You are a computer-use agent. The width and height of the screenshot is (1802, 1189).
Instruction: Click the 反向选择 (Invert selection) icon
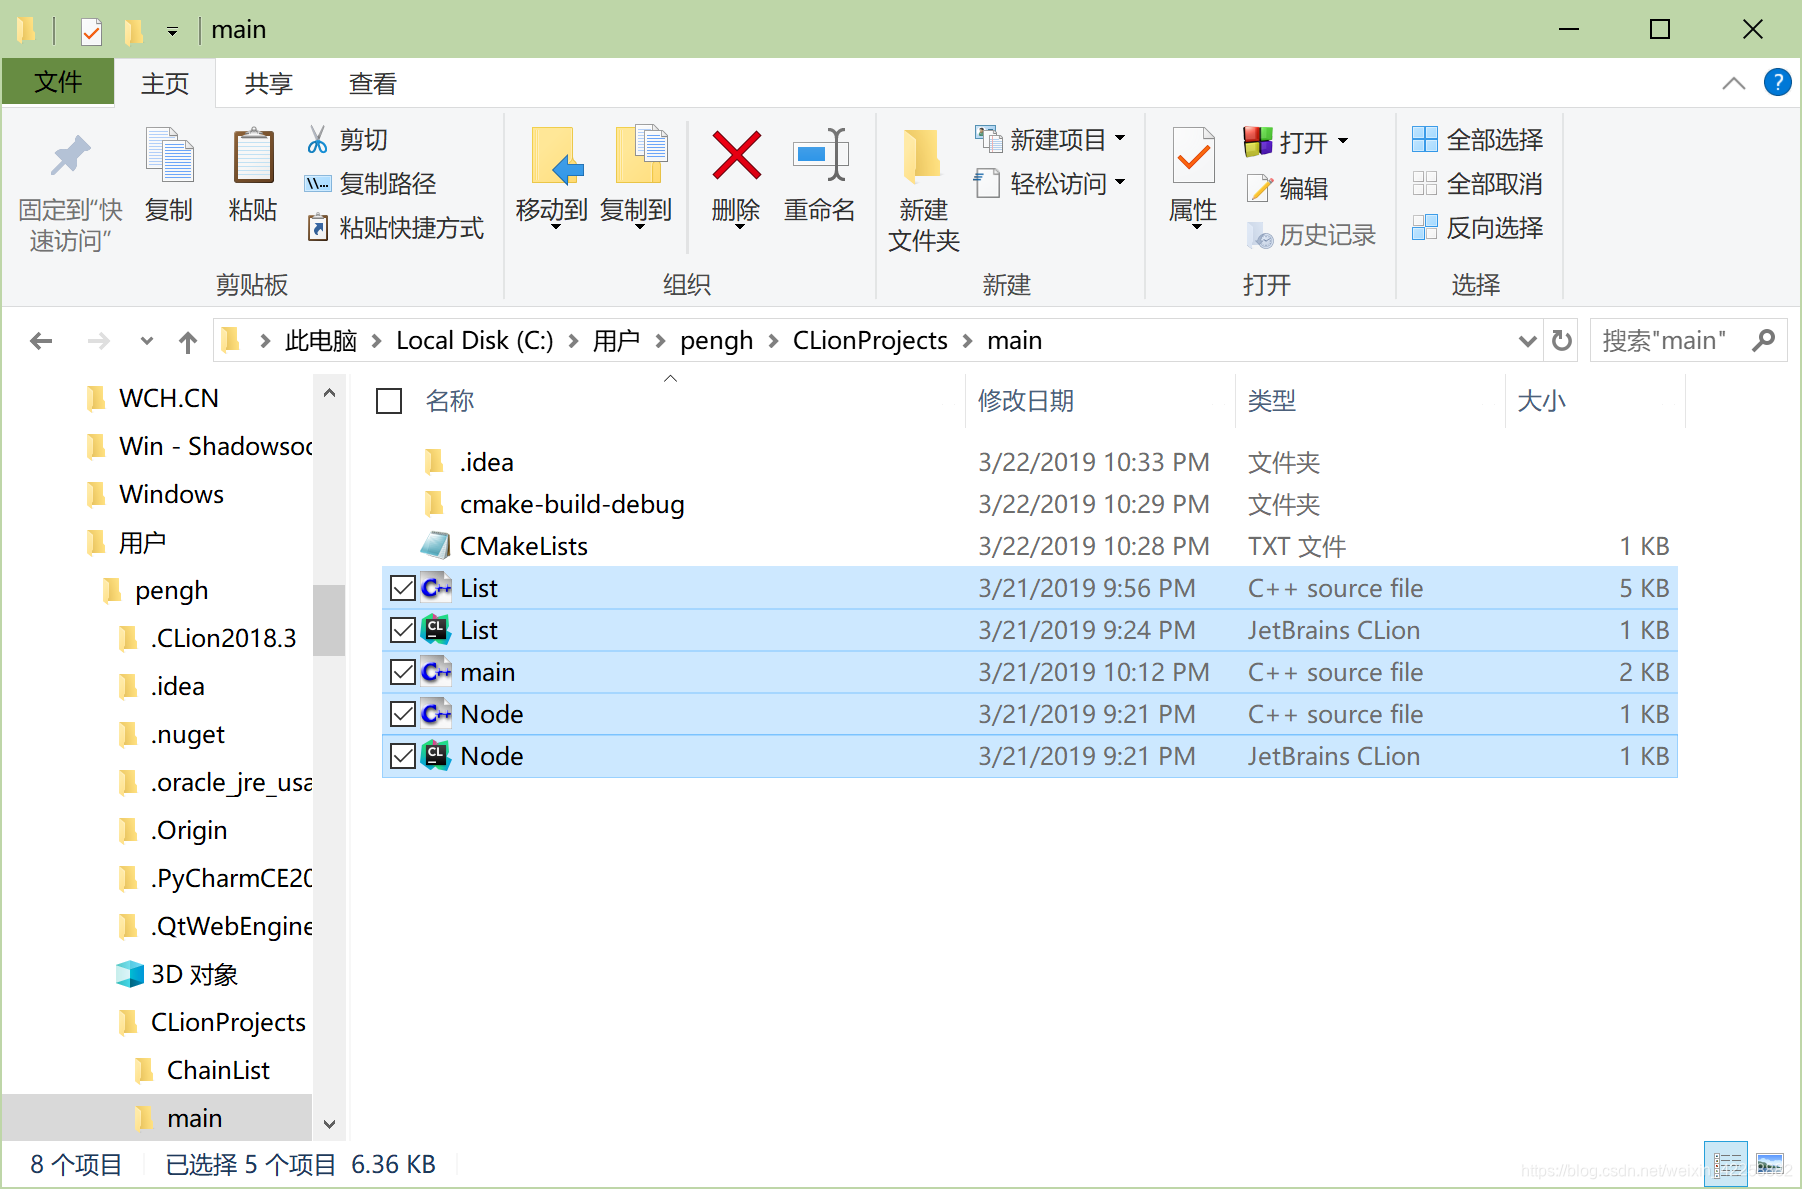[x=1426, y=228]
